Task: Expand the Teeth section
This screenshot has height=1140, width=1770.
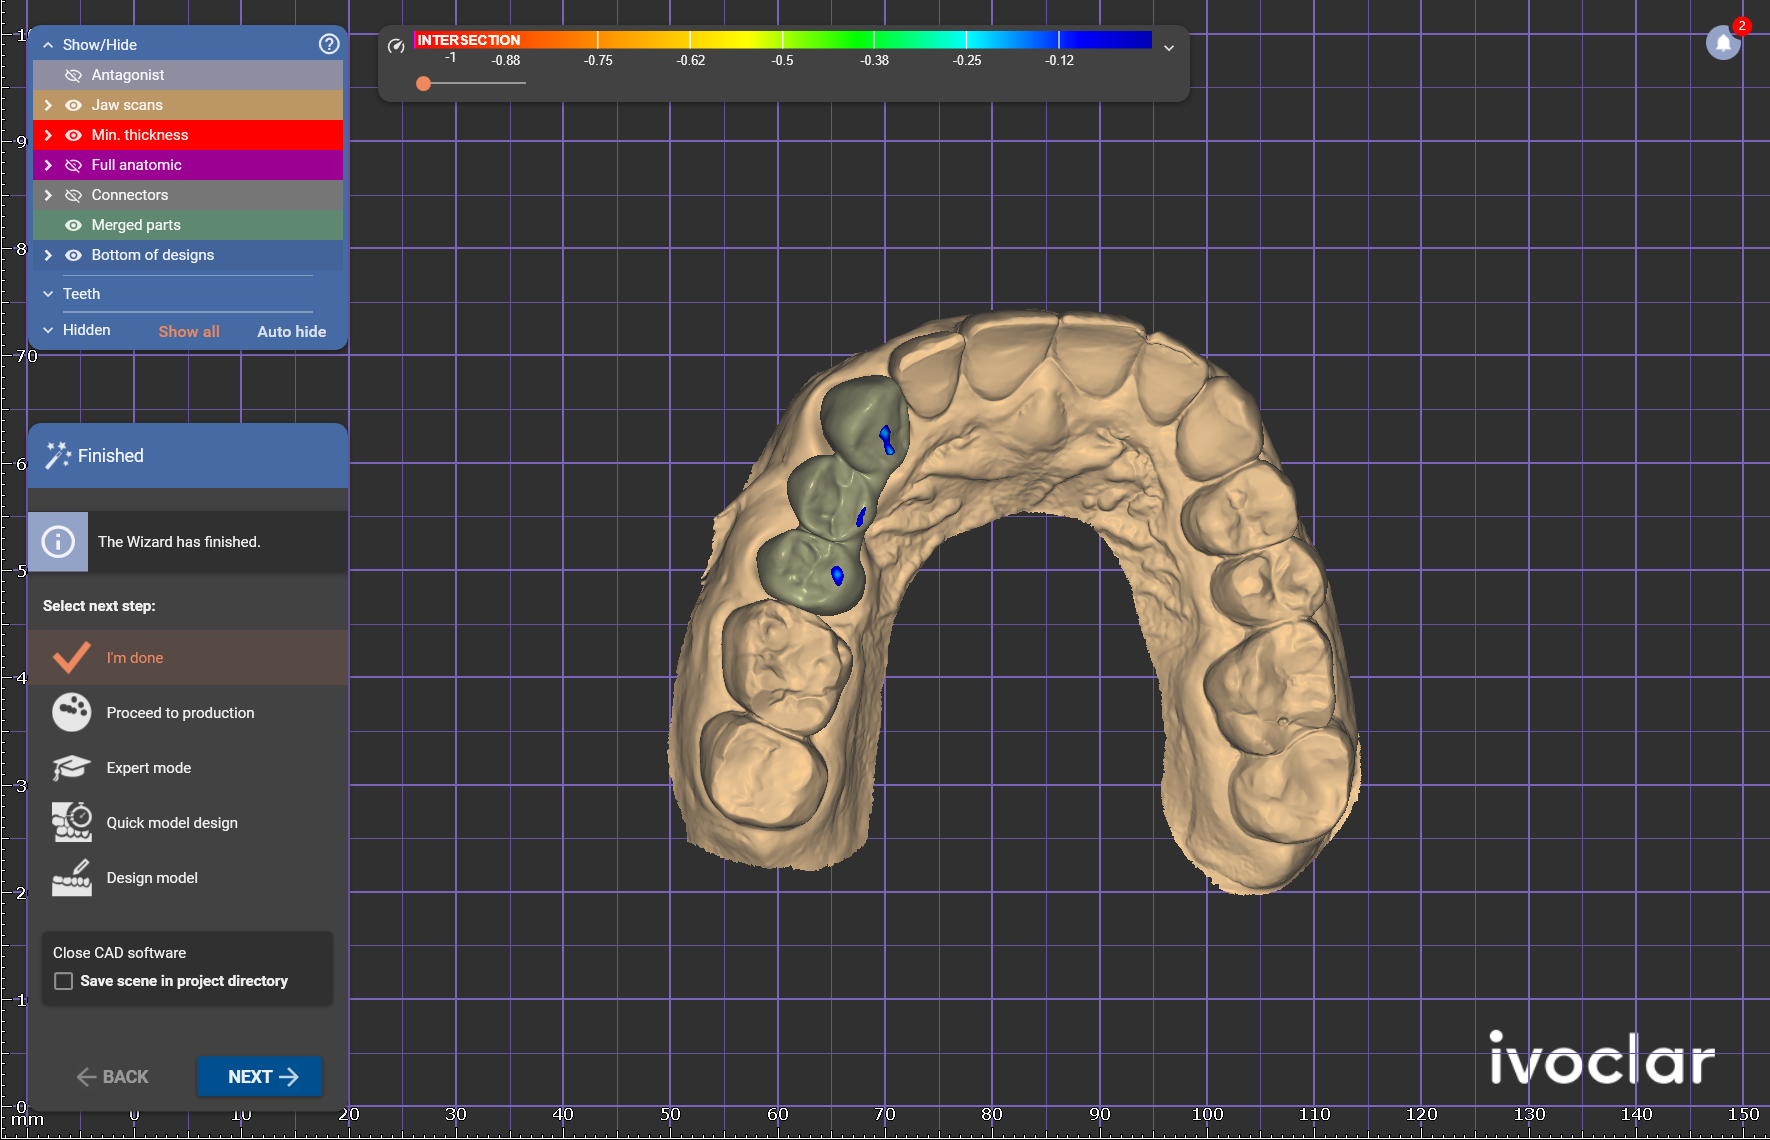Action: 48,294
